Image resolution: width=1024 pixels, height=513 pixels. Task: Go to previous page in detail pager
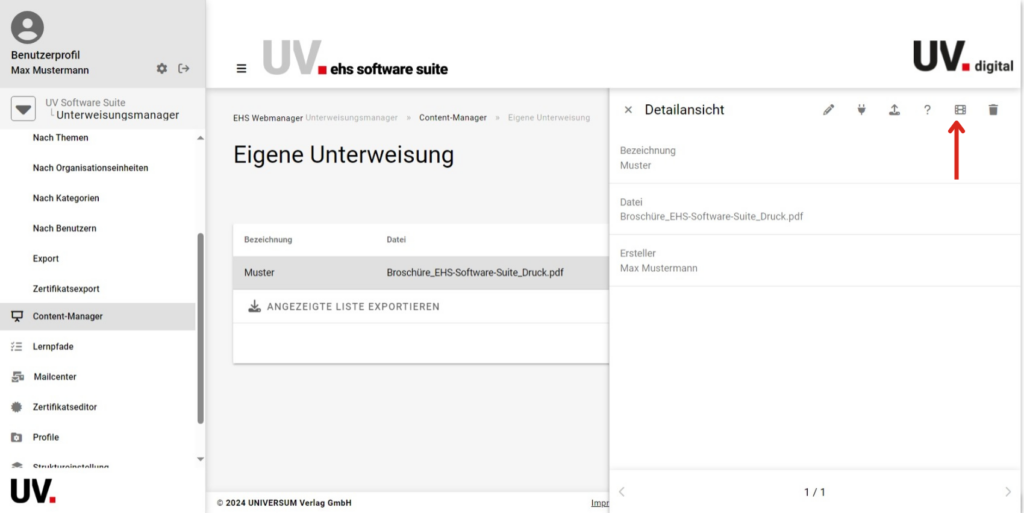pyautogui.click(x=622, y=492)
